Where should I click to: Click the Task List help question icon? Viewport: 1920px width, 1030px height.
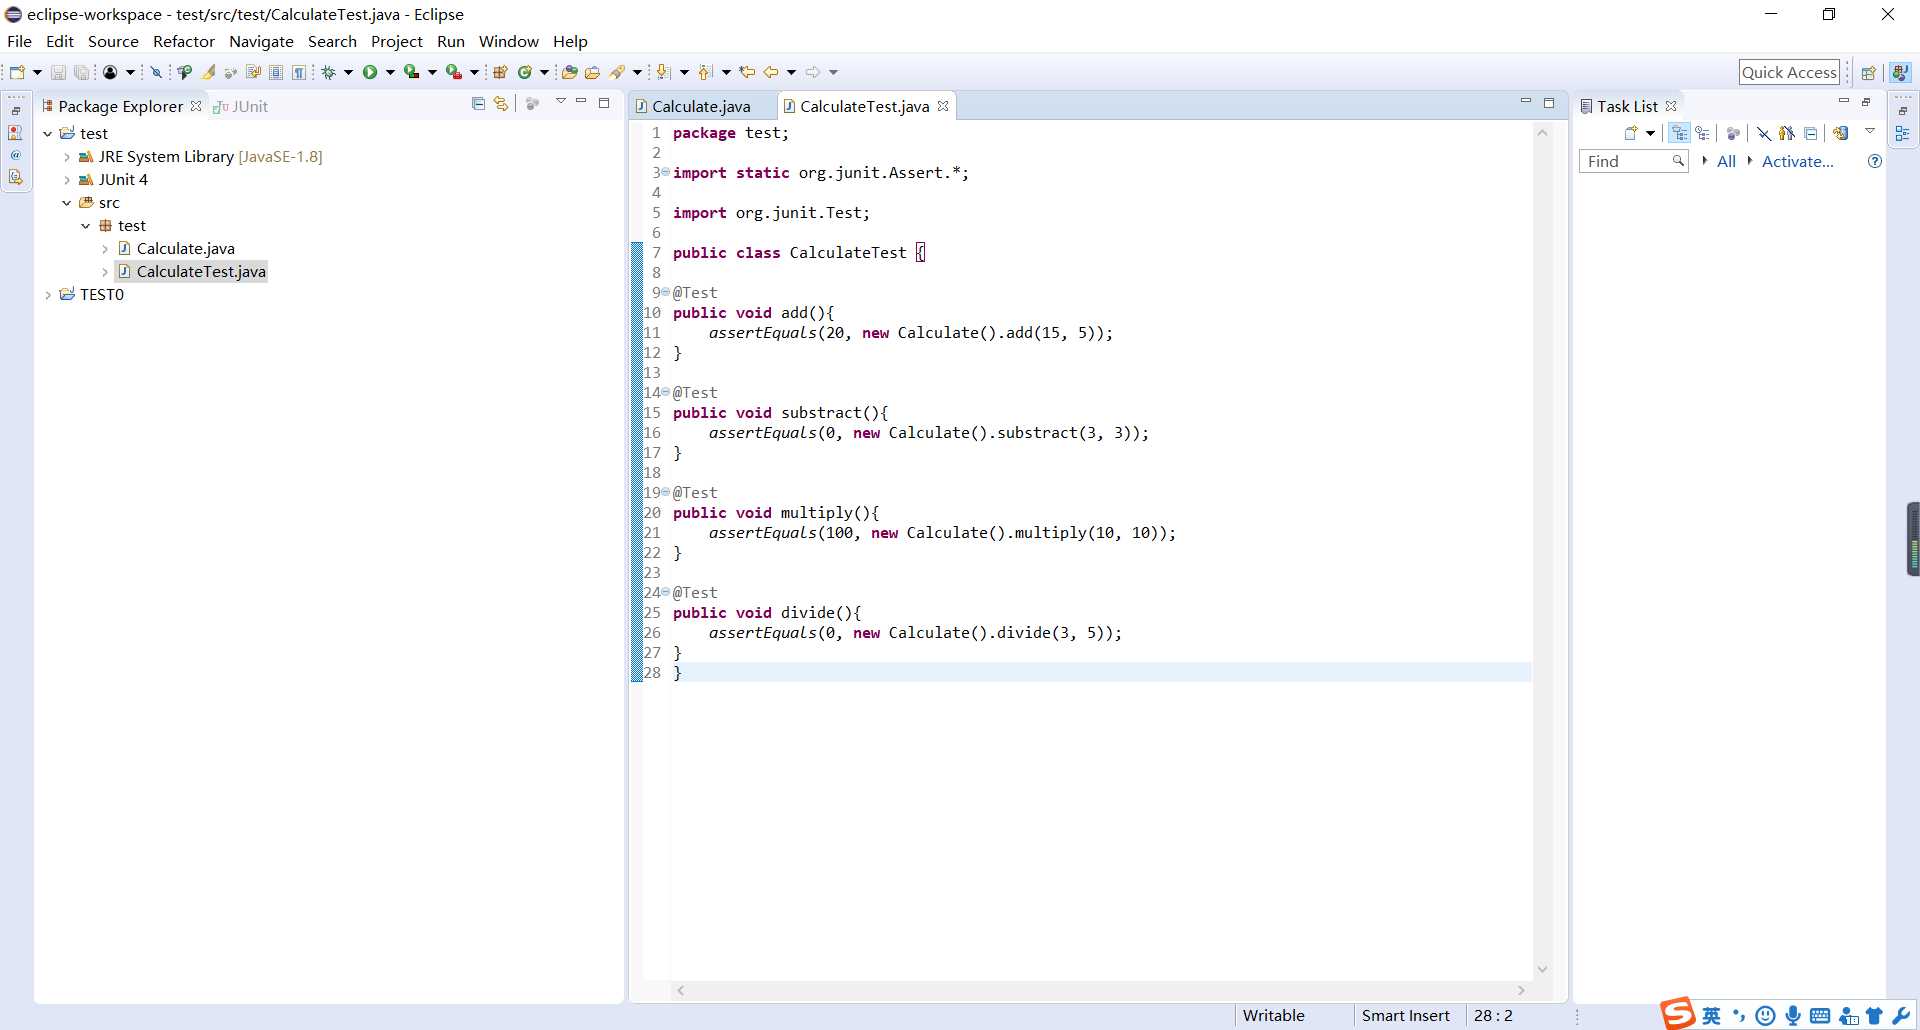tap(1875, 161)
